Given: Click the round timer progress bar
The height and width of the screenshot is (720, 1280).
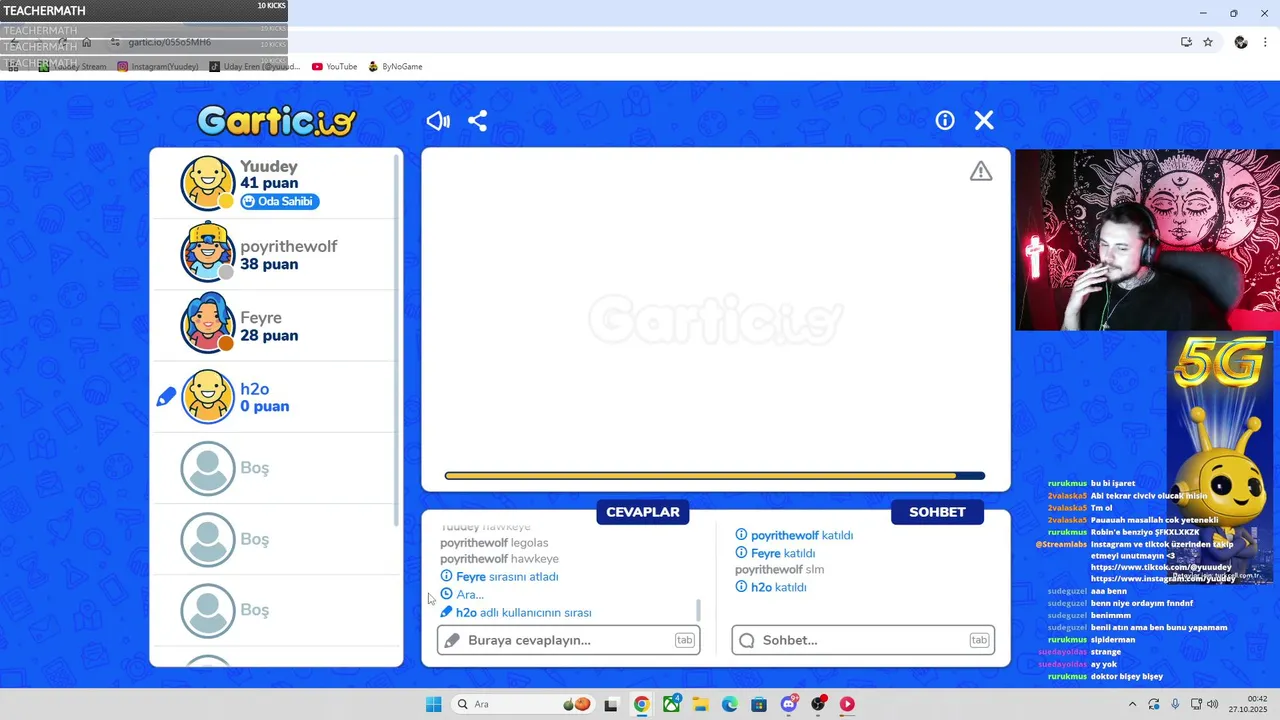Looking at the screenshot, I should pyautogui.click(x=715, y=476).
